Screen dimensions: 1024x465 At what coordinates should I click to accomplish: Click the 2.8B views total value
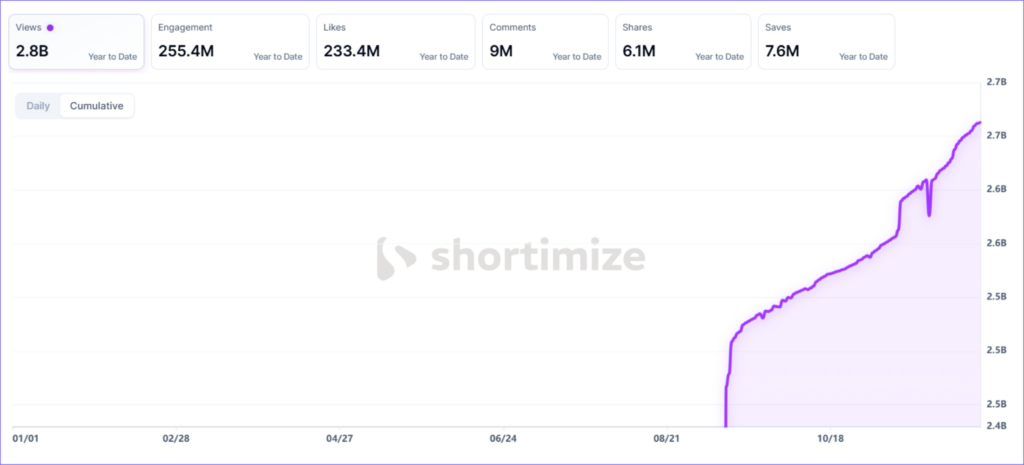tap(32, 50)
